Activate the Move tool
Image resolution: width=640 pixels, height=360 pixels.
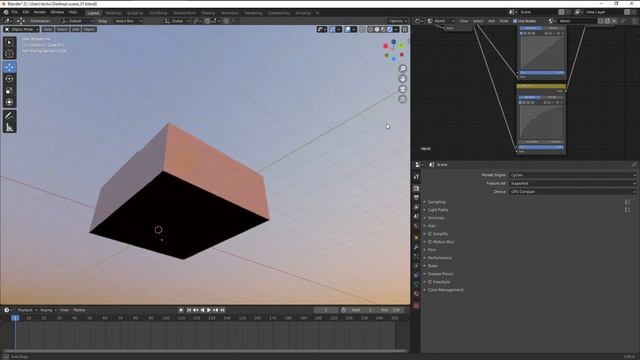tap(10, 67)
